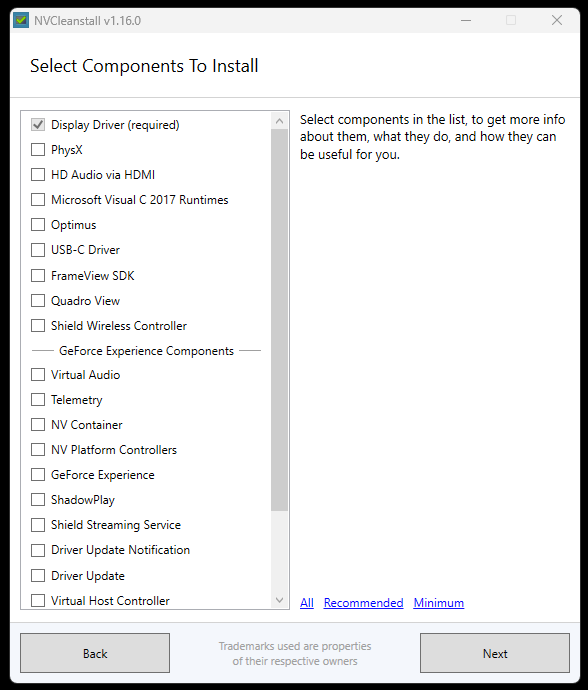Go to the Next step
The image size is (588, 690).
click(x=495, y=653)
